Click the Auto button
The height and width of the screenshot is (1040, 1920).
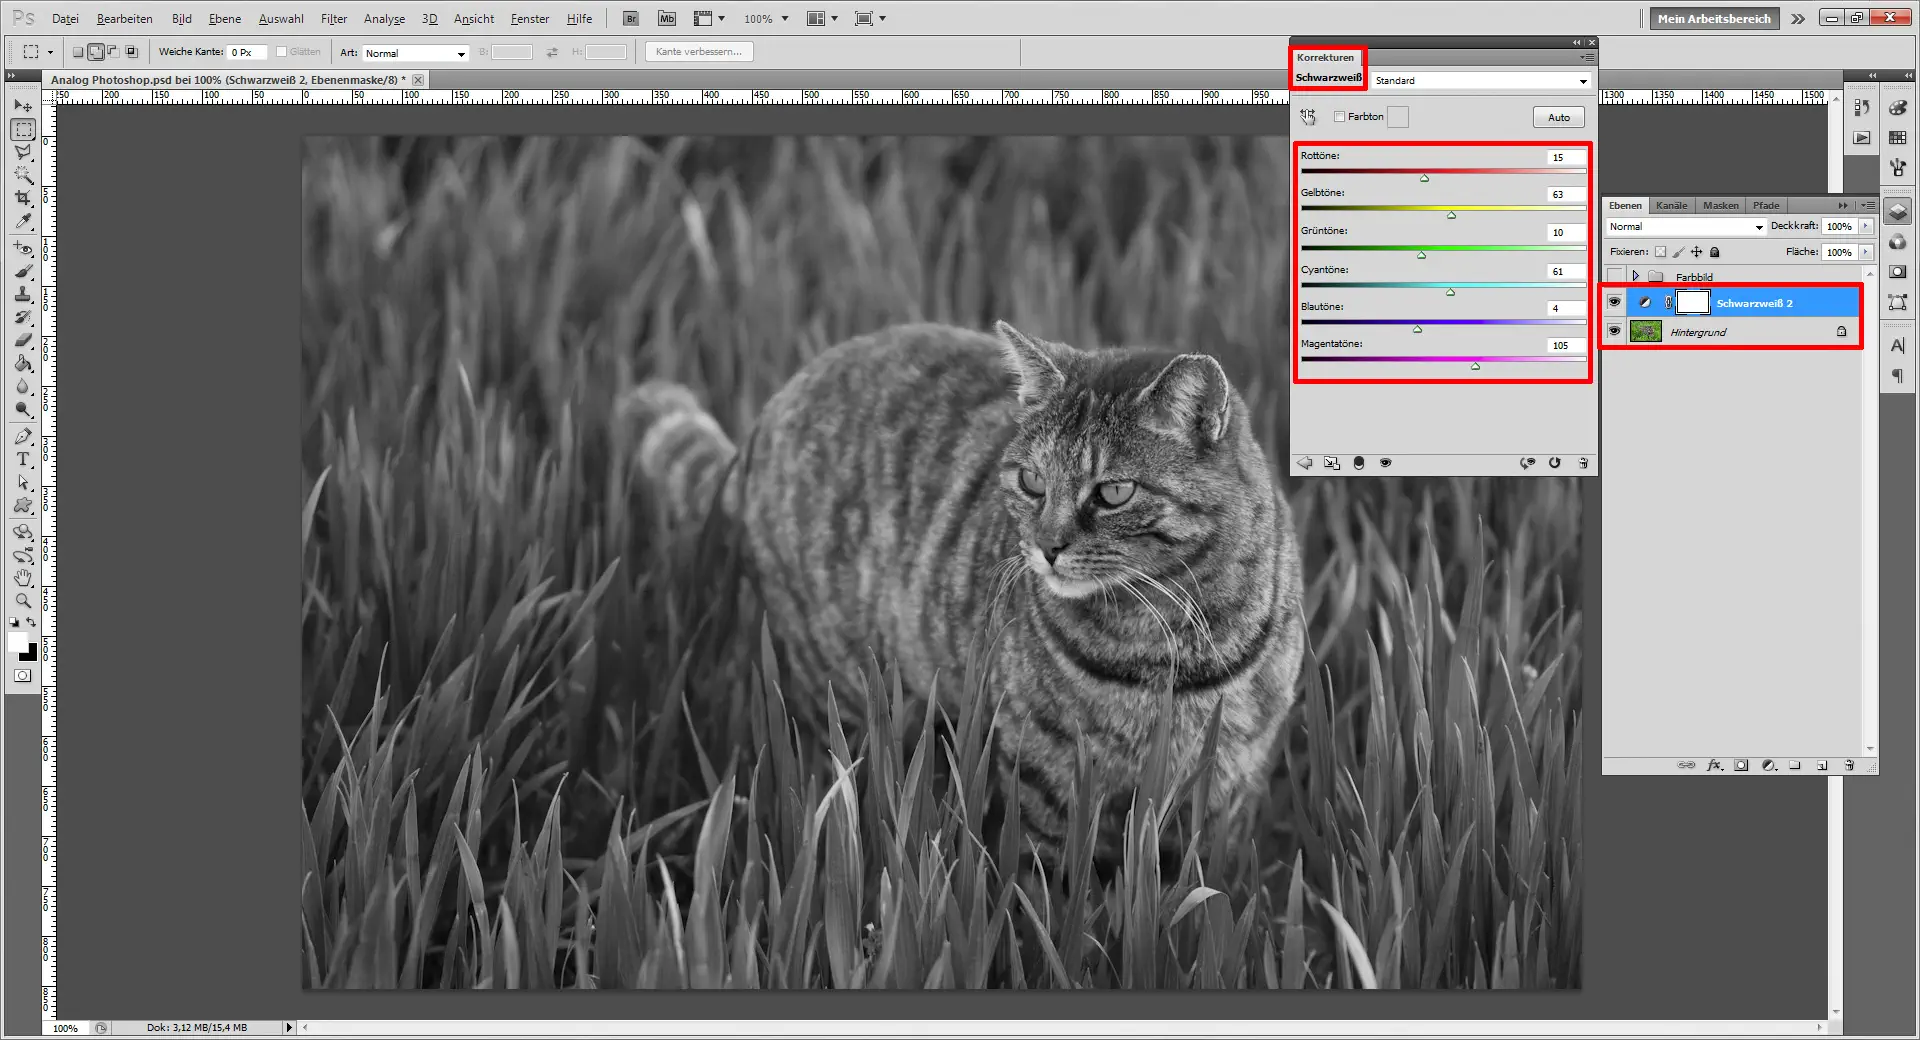coord(1557,117)
